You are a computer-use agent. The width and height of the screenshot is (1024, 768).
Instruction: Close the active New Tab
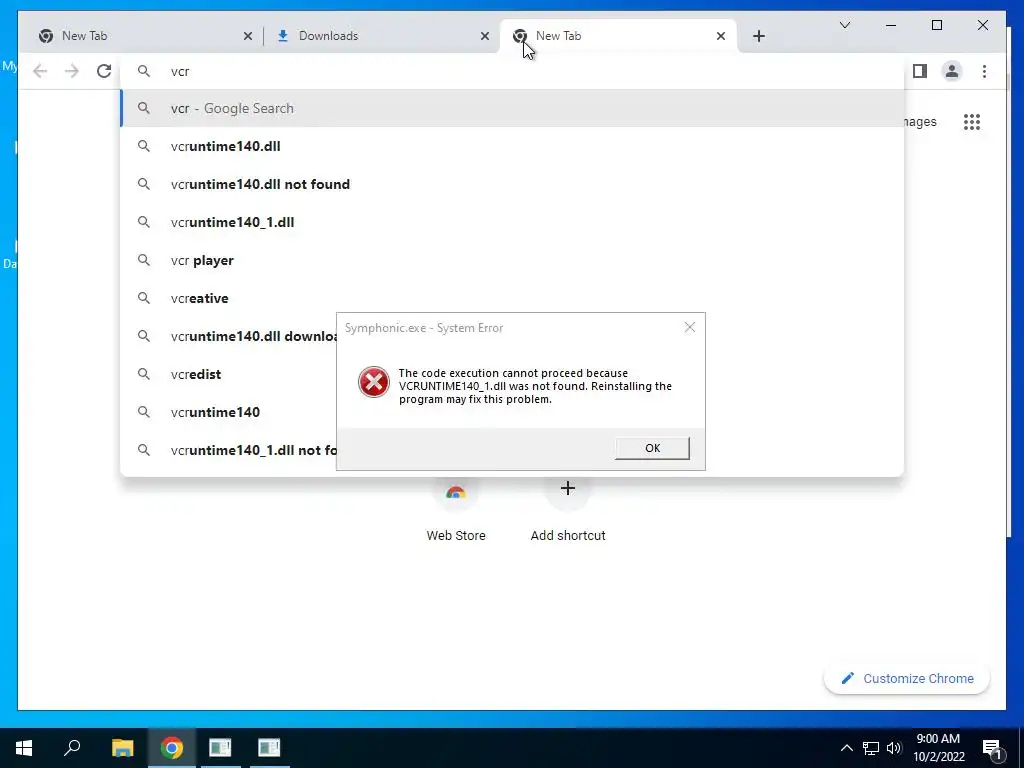[x=720, y=36]
